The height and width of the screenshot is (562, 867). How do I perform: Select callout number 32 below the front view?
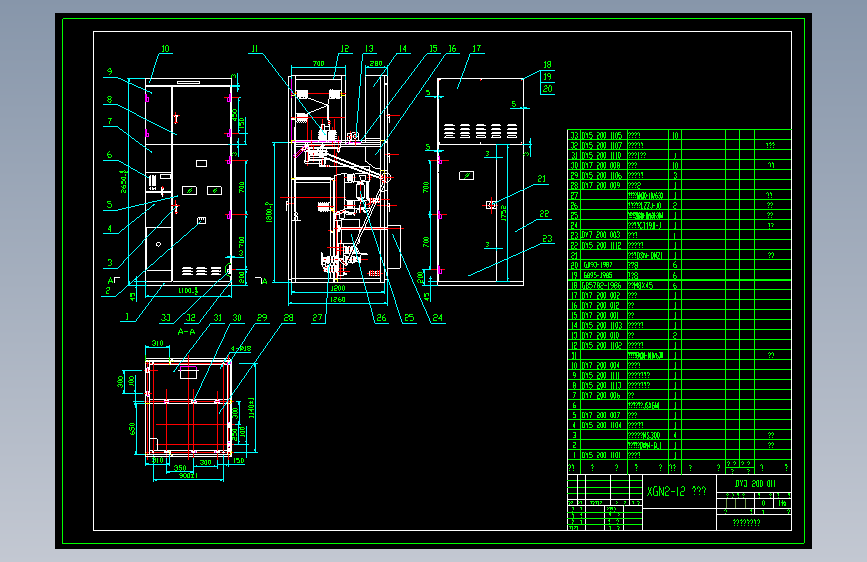pyautogui.click(x=191, y=318)
